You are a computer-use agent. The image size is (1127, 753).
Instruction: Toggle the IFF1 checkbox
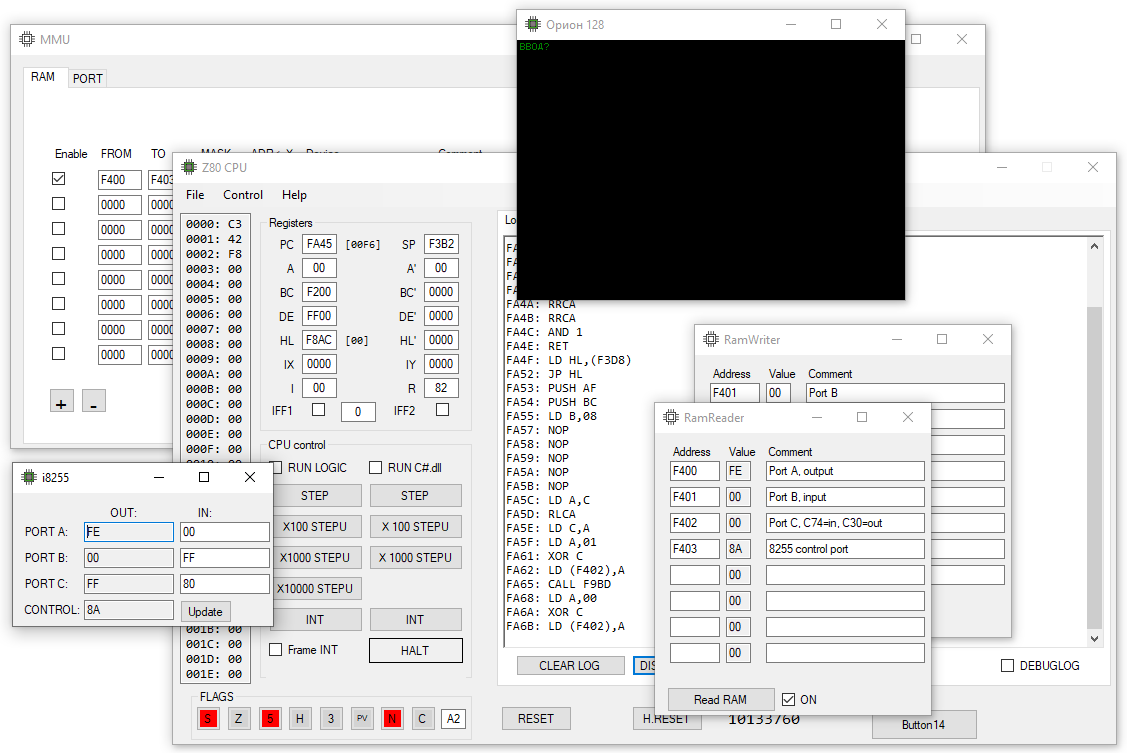pos(318,410)
